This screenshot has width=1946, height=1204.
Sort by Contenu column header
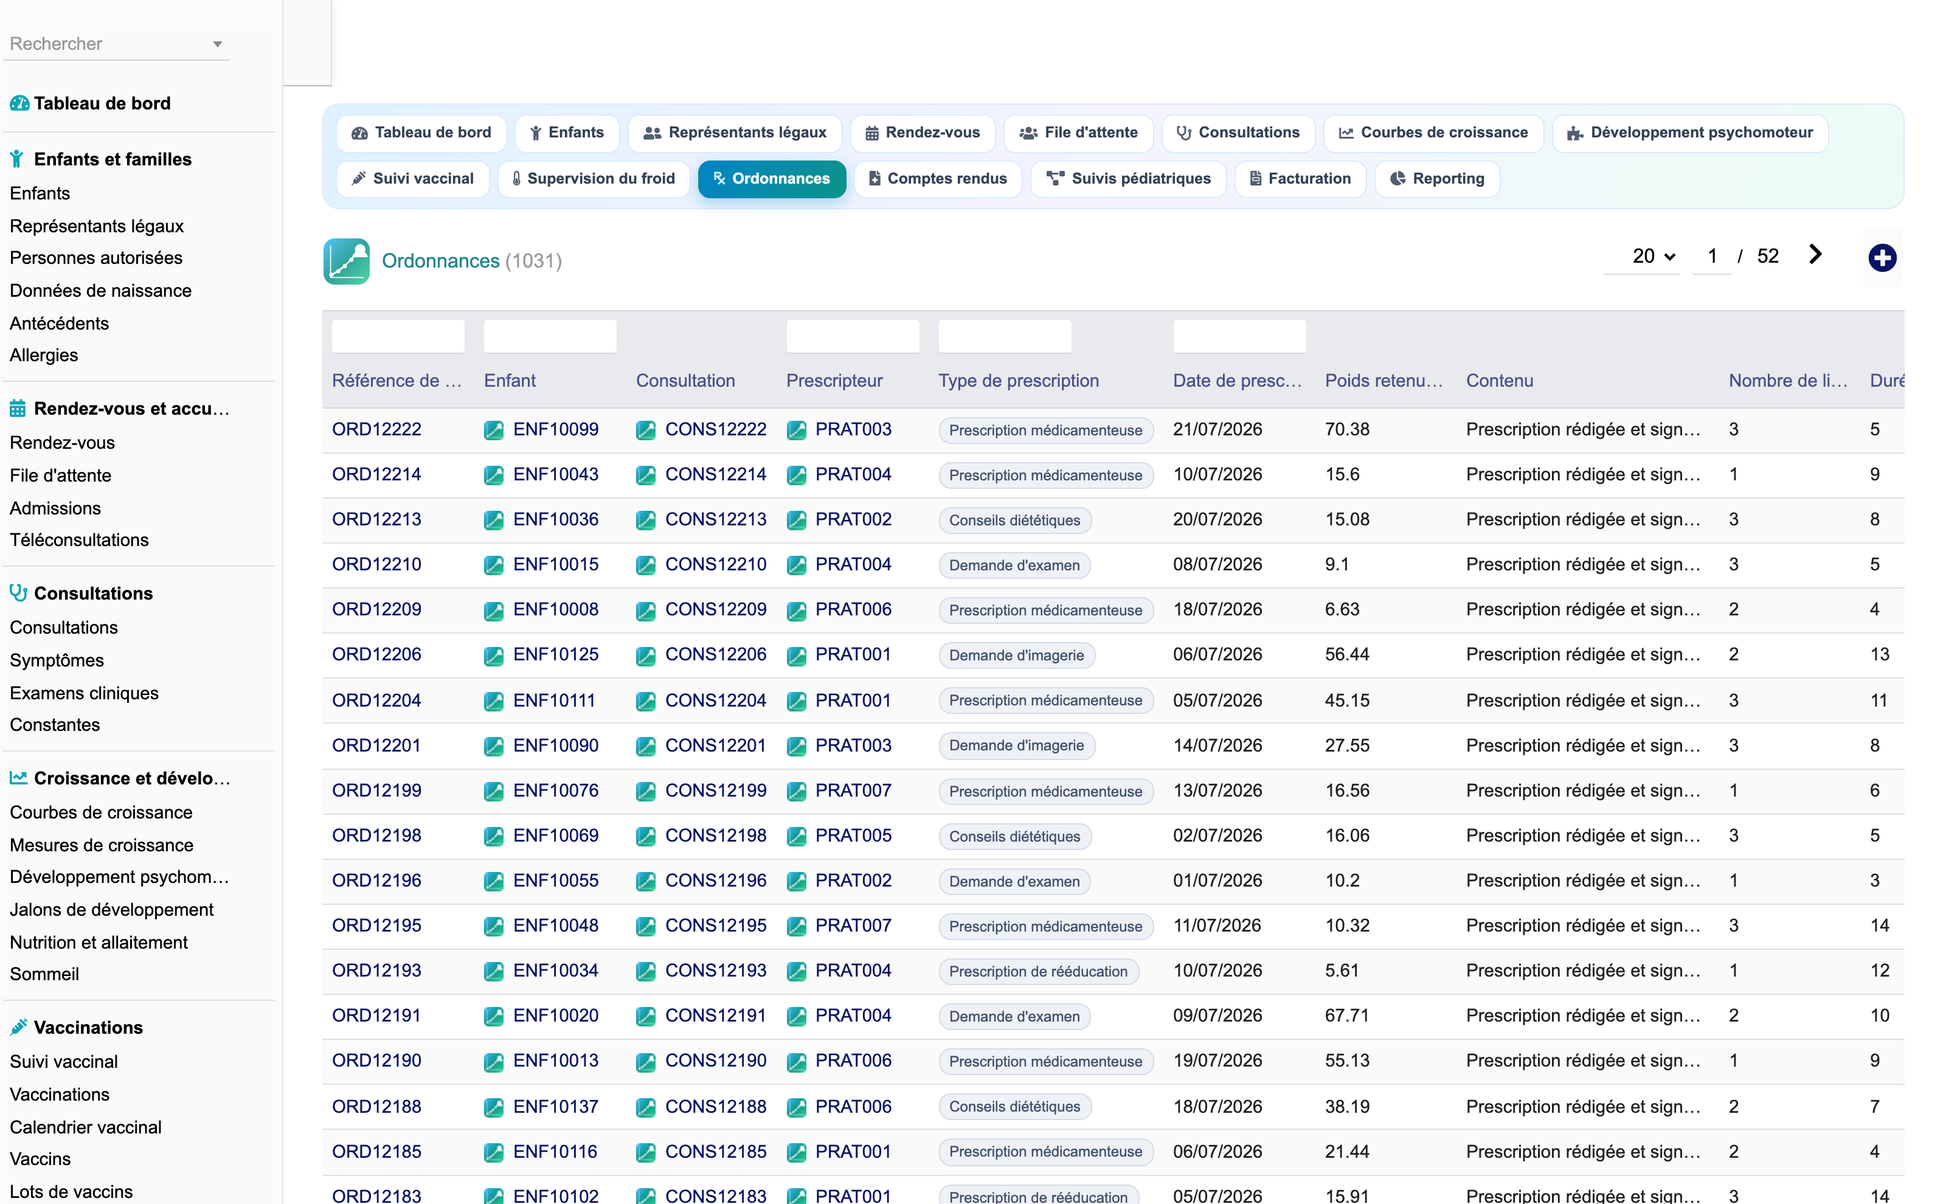(x=1500, y=381)
